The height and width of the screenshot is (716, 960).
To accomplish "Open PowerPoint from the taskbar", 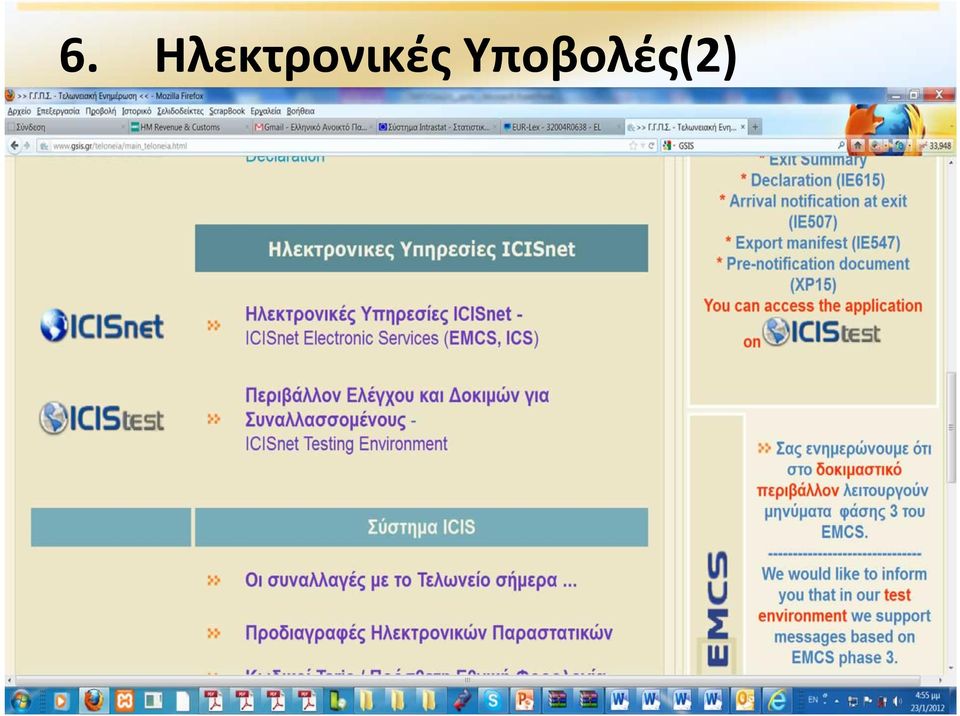I will point(525,700).
